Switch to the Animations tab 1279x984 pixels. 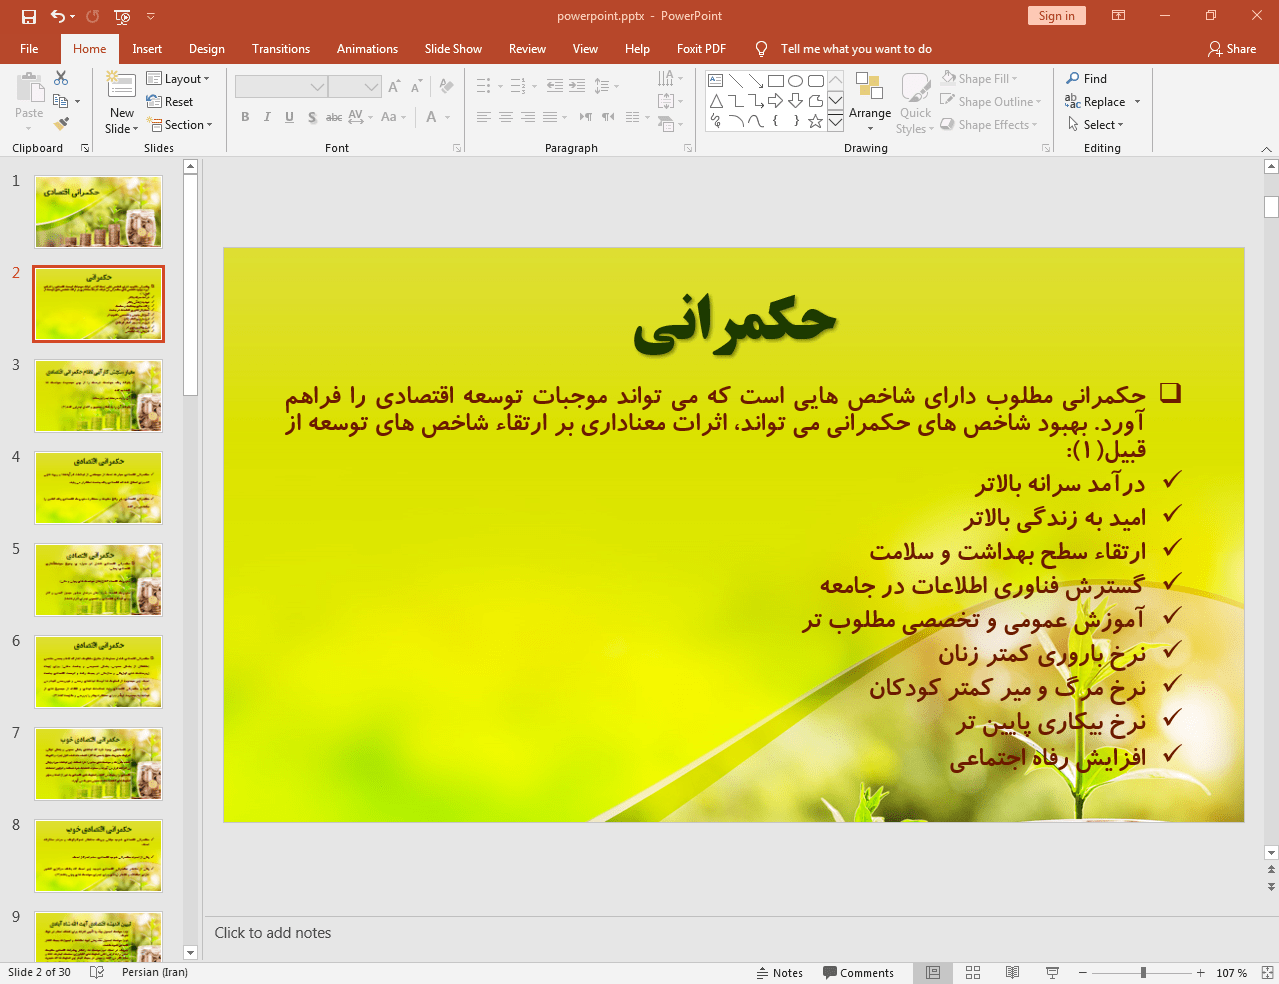point(367,49)
